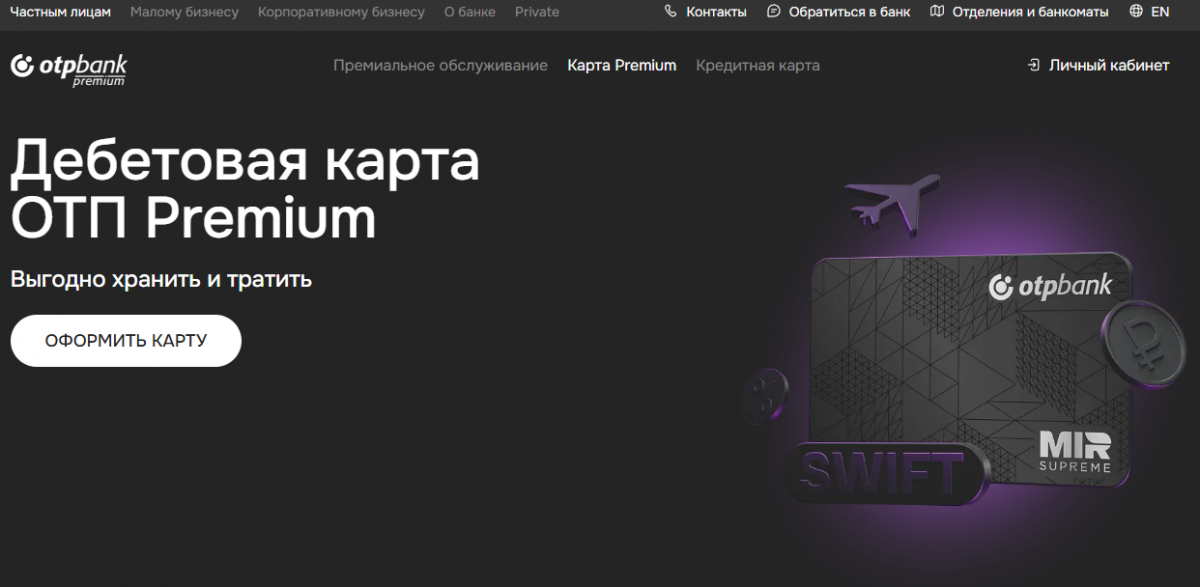The image size is (1200, 587).
Task: Click the phone icon beside Контакты
Action: point(670,12)
